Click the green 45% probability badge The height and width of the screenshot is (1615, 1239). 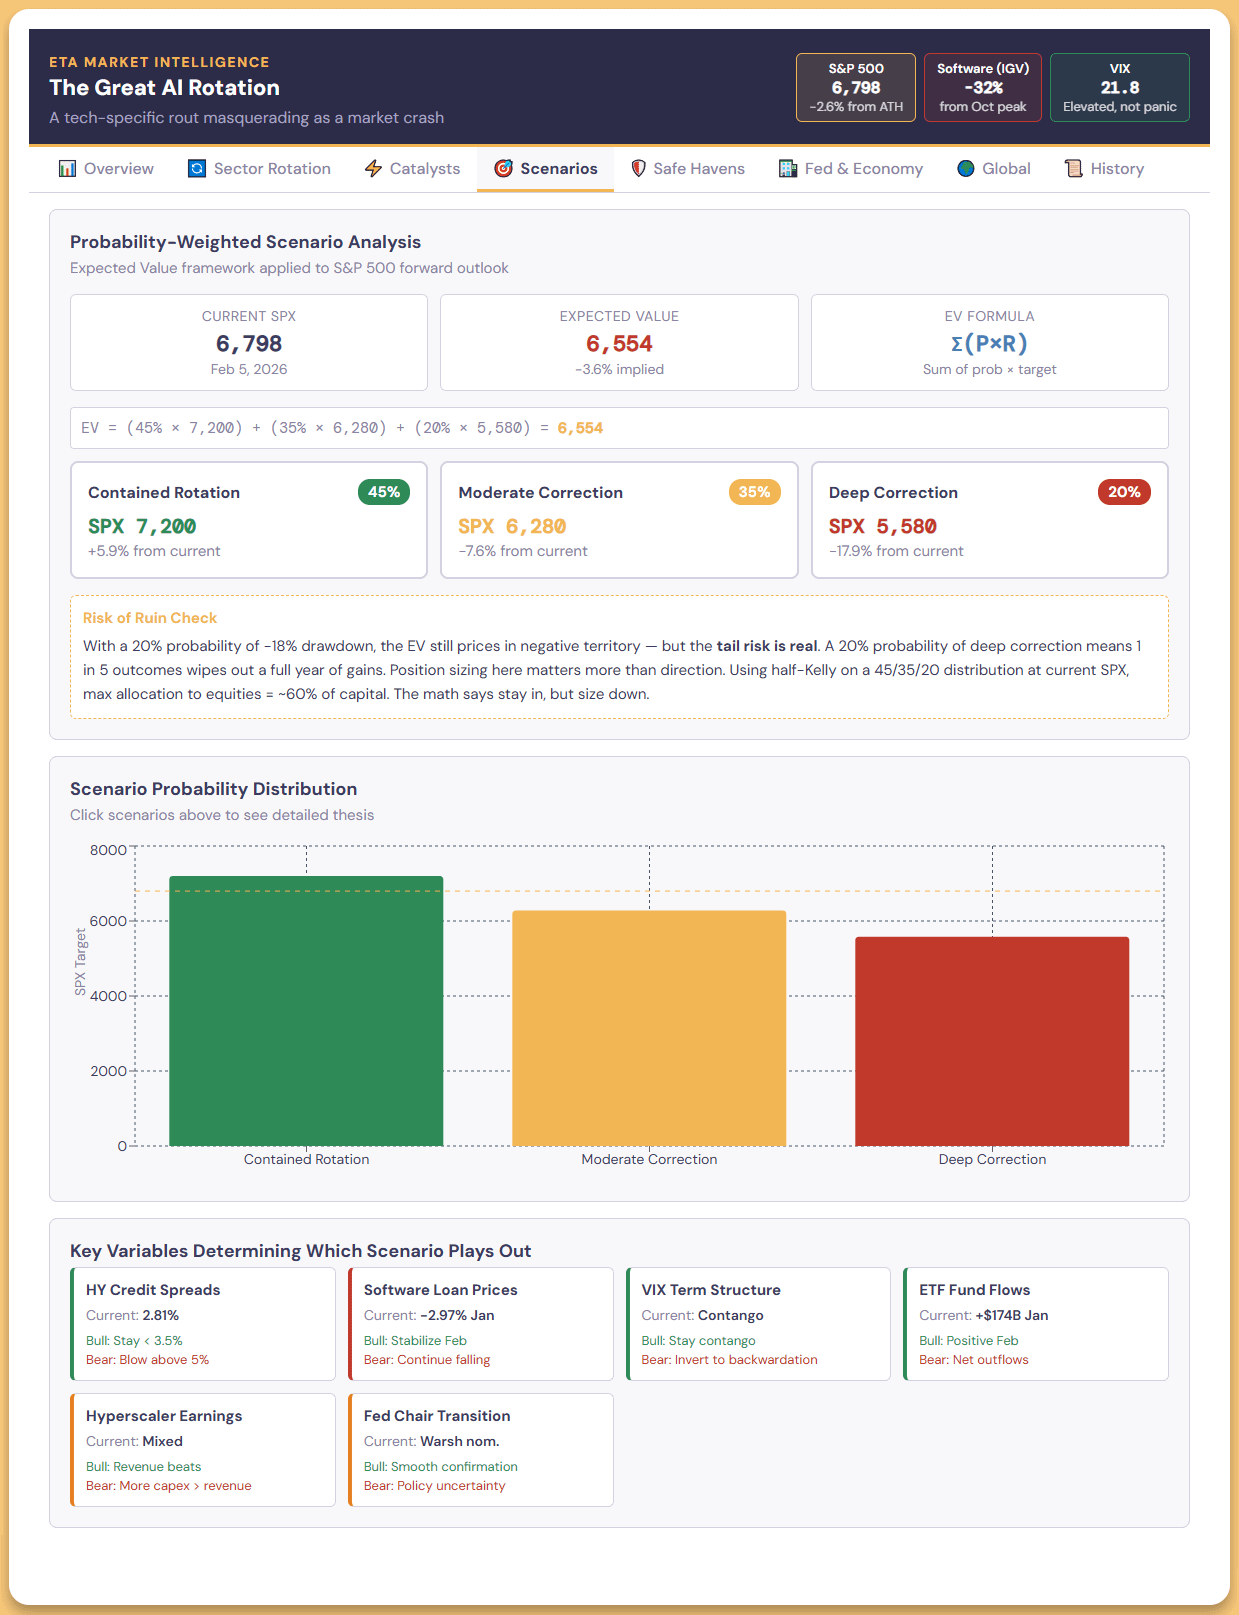(x=384, y=492)
